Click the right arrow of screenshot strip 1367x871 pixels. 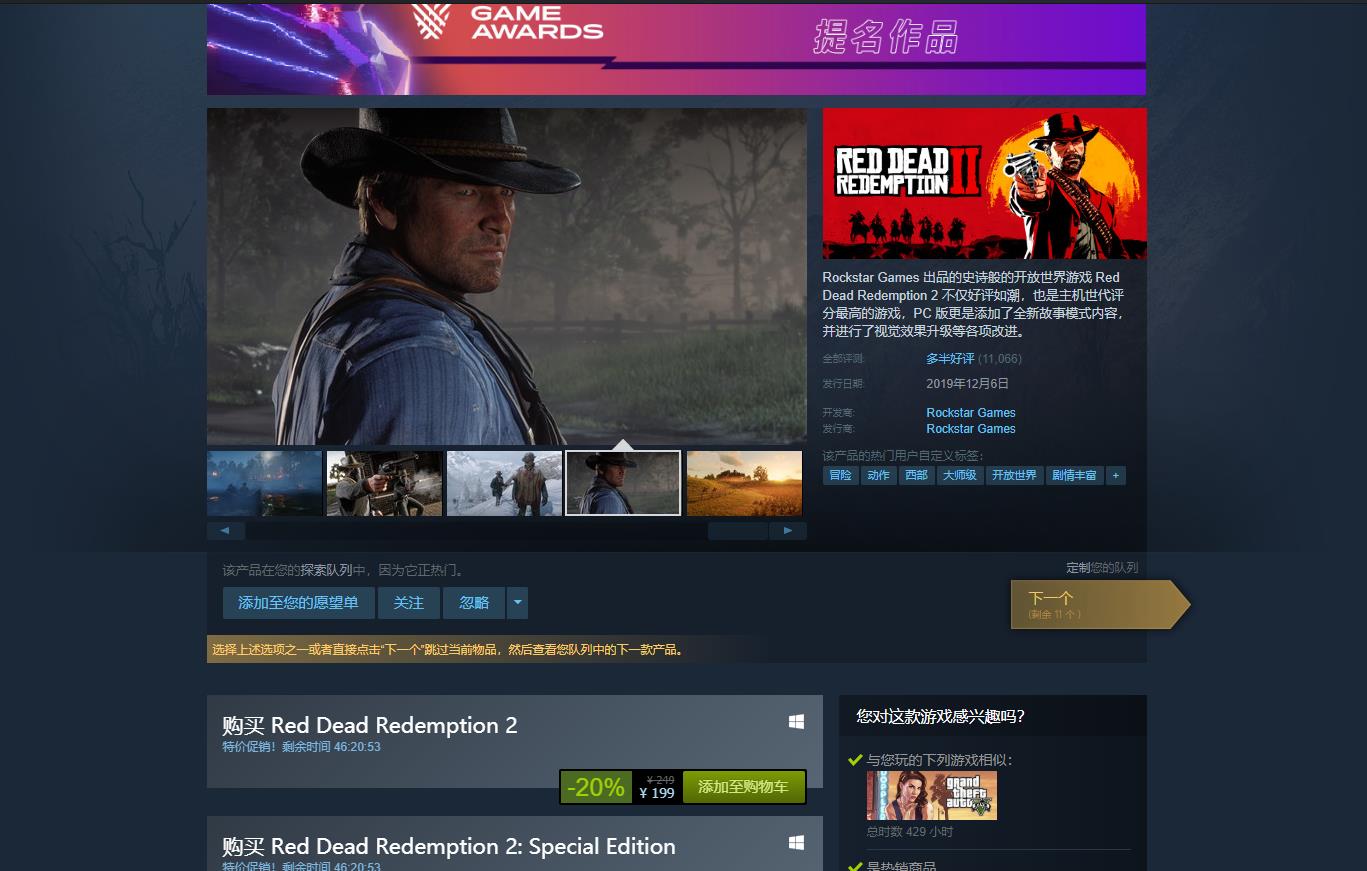click(x=788, y=531)
